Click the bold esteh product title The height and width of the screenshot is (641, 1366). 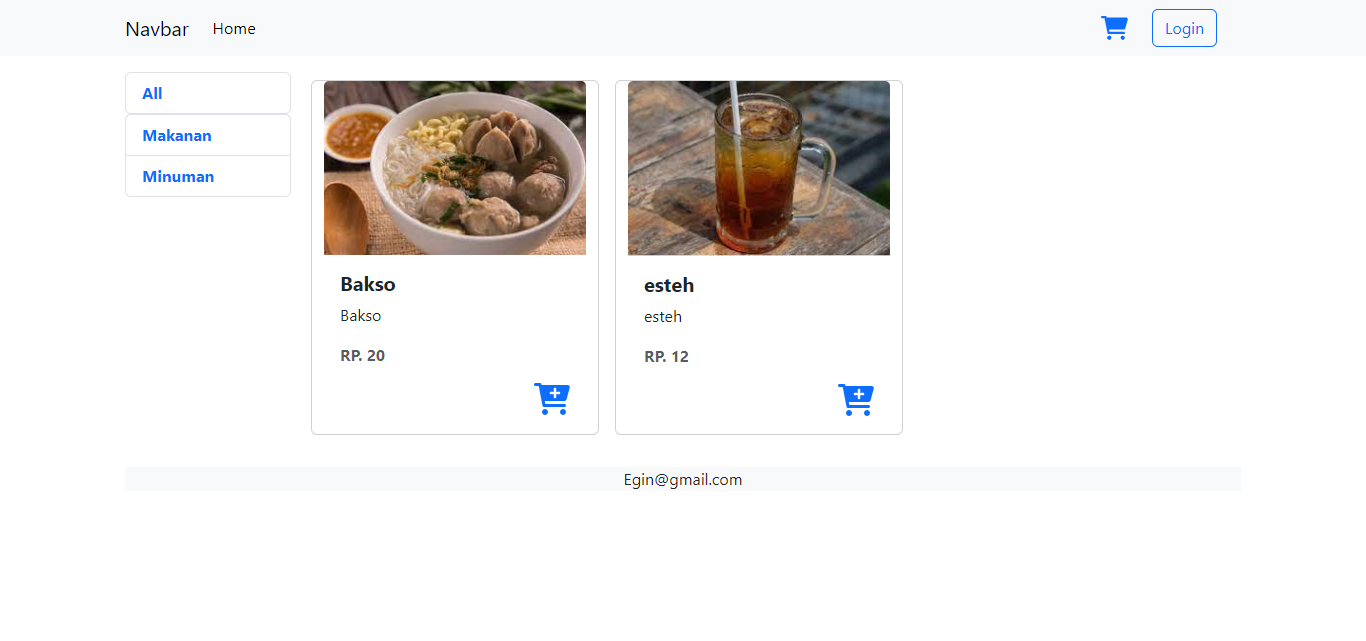pos(669,285)
